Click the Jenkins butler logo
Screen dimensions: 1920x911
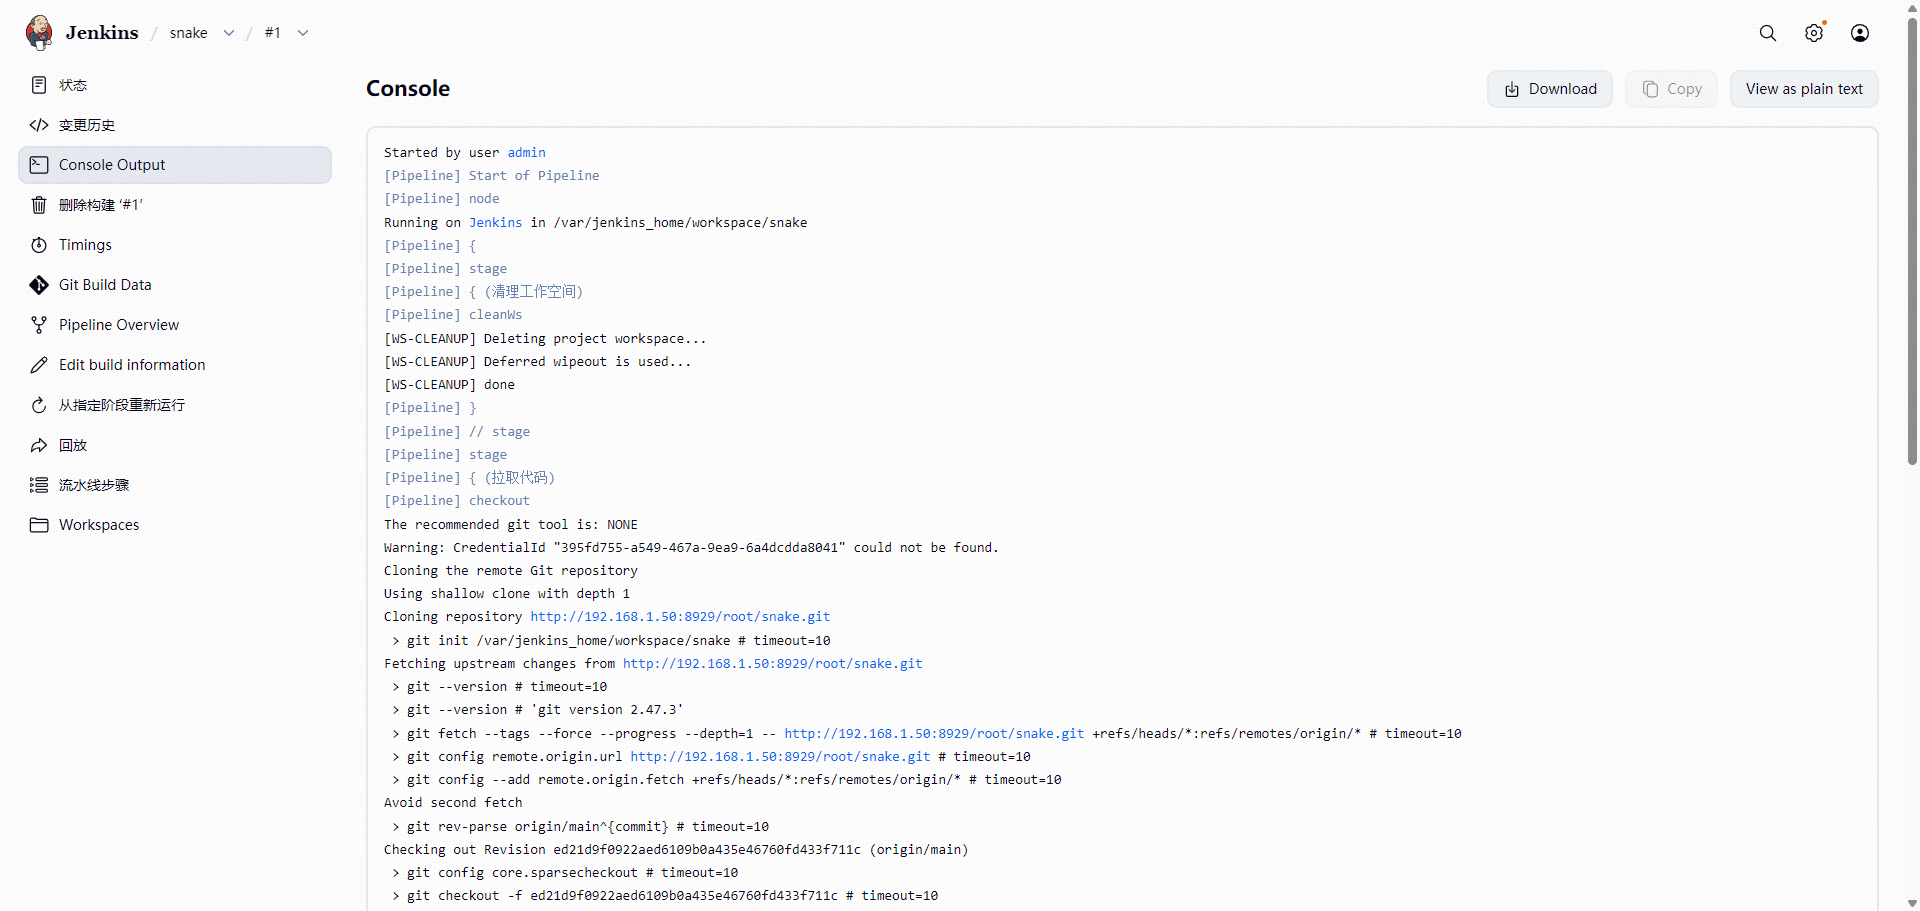[x=40, y=32]
